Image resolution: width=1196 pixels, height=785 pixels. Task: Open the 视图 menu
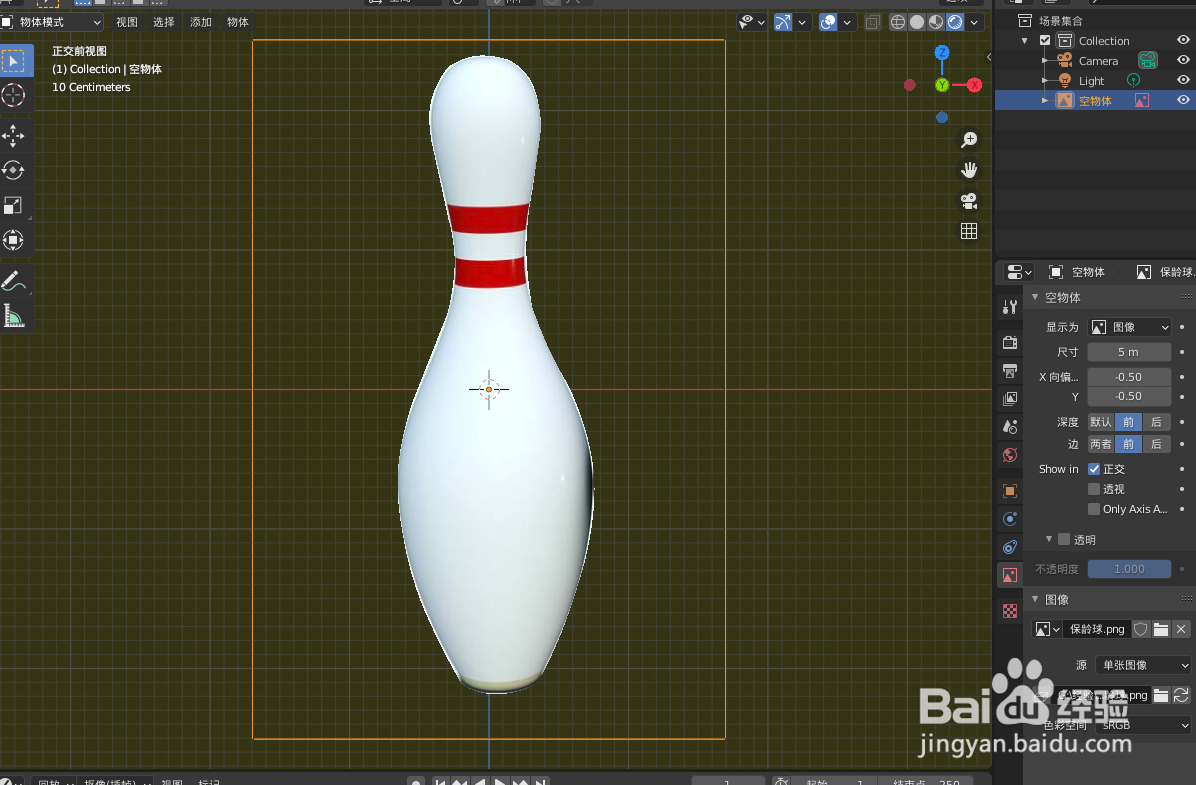pos(126,21)
